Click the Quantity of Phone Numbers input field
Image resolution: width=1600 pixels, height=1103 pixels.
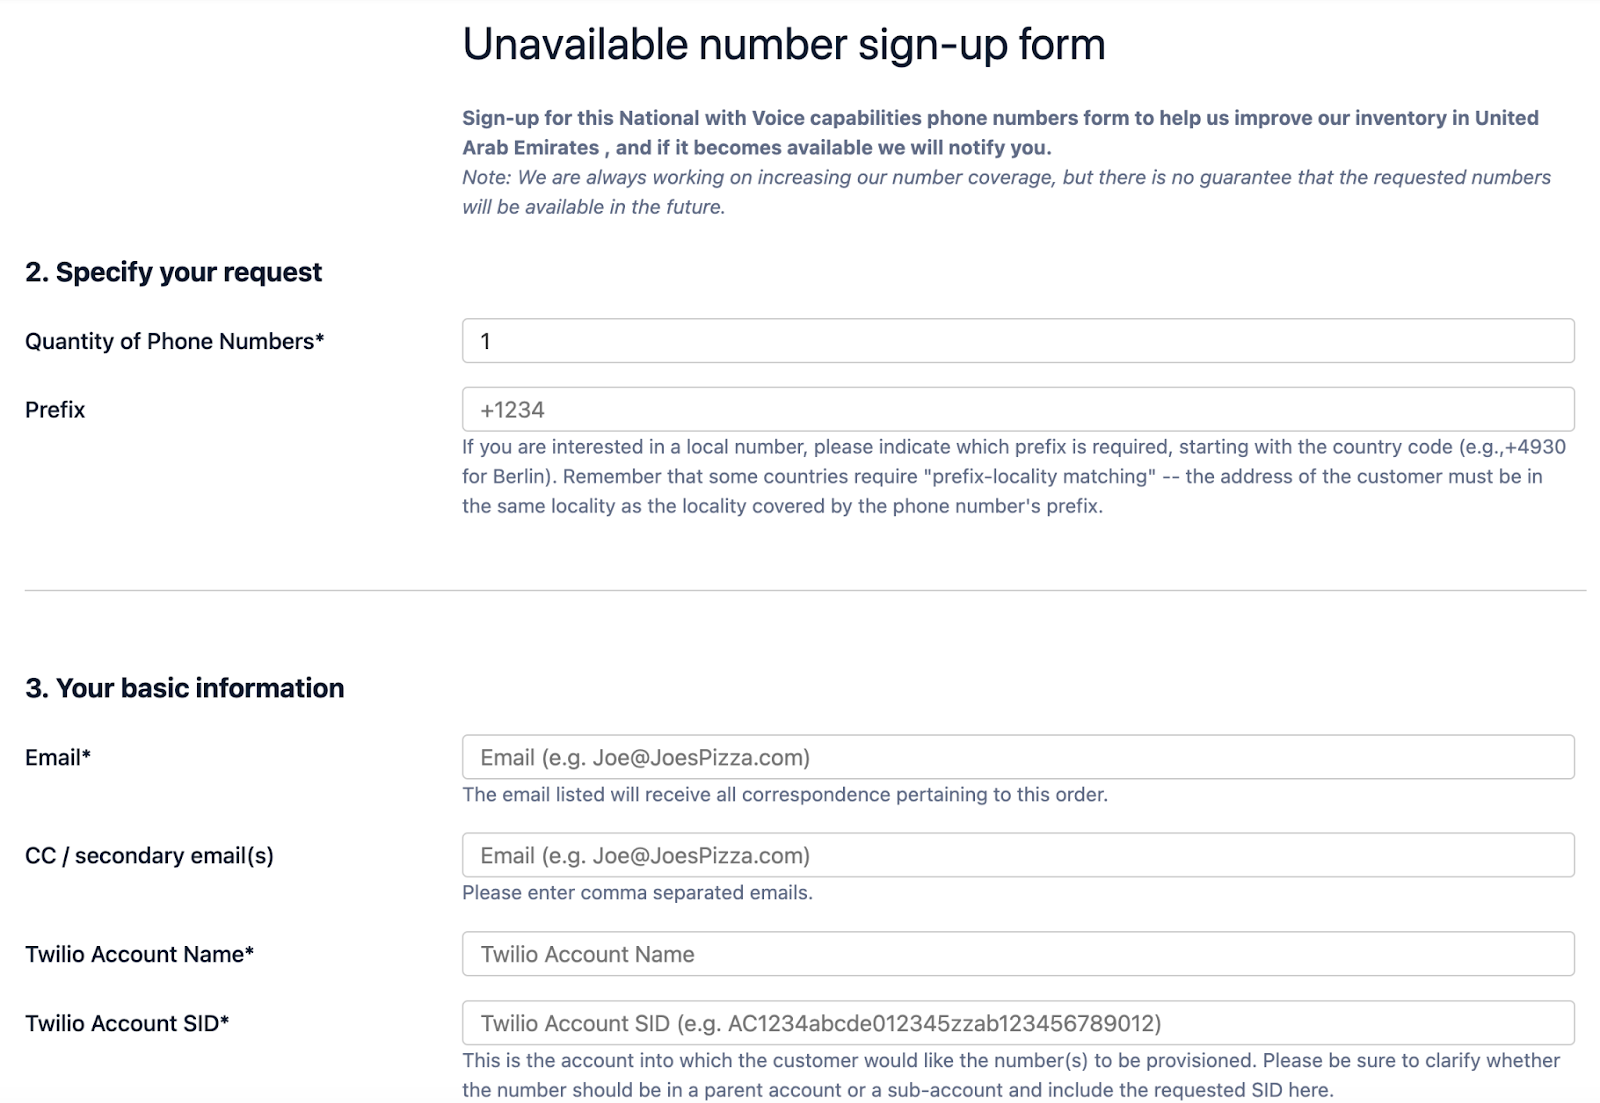(x=1018, y=341)
